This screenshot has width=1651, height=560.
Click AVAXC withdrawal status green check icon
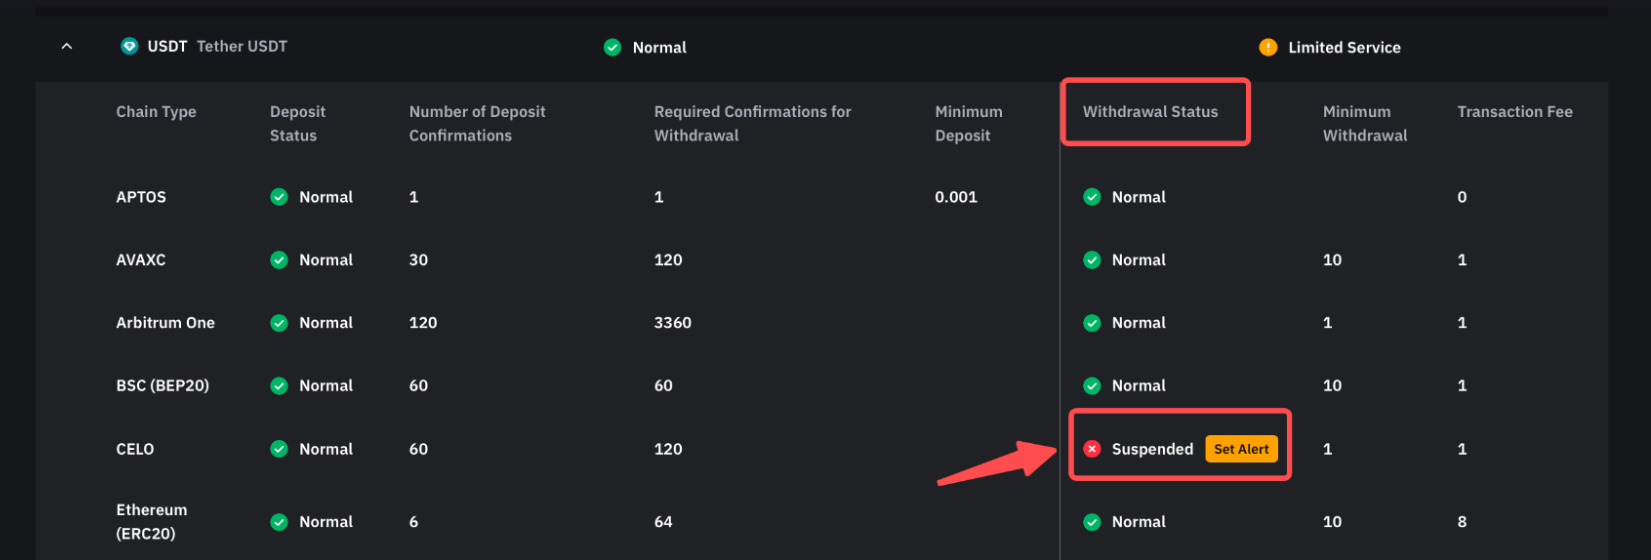(1092, 260)
